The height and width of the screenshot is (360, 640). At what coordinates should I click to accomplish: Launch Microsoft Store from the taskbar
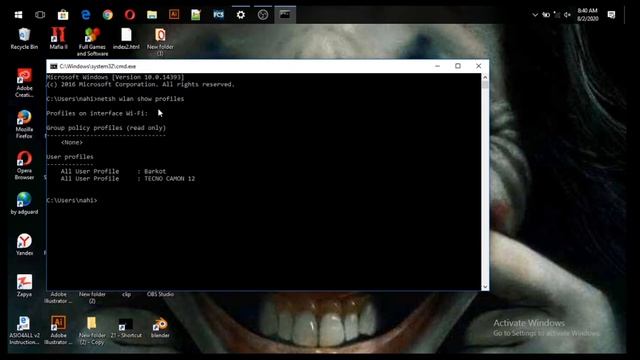[63, 15]
